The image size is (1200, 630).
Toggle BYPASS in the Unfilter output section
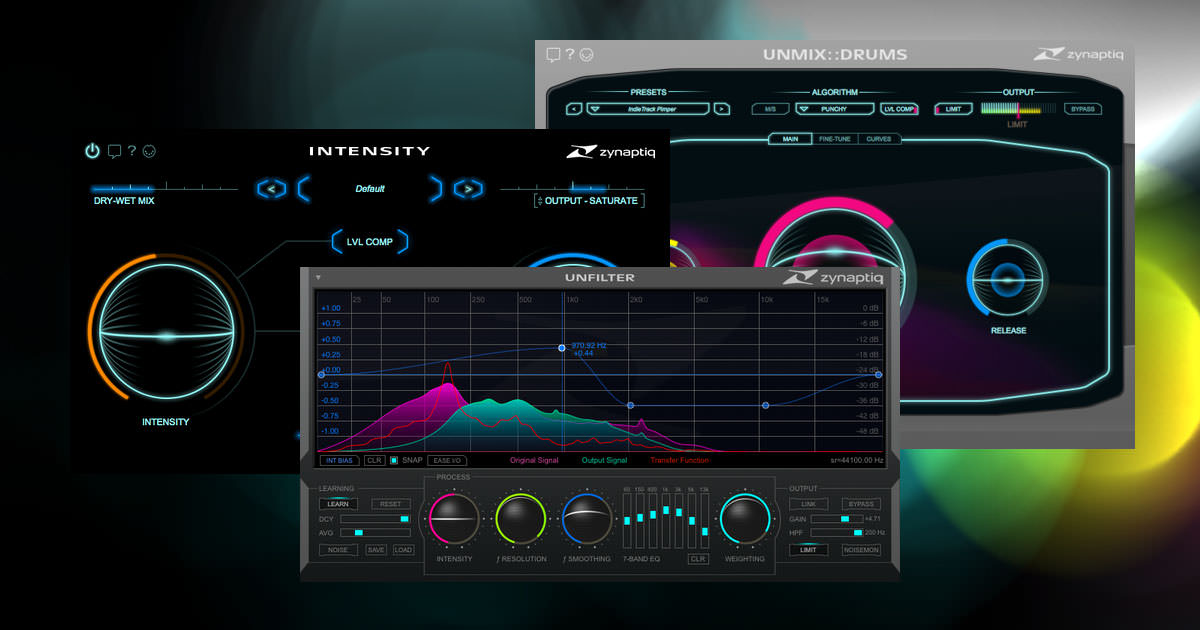pyautogui.click(x=860, y=504)
